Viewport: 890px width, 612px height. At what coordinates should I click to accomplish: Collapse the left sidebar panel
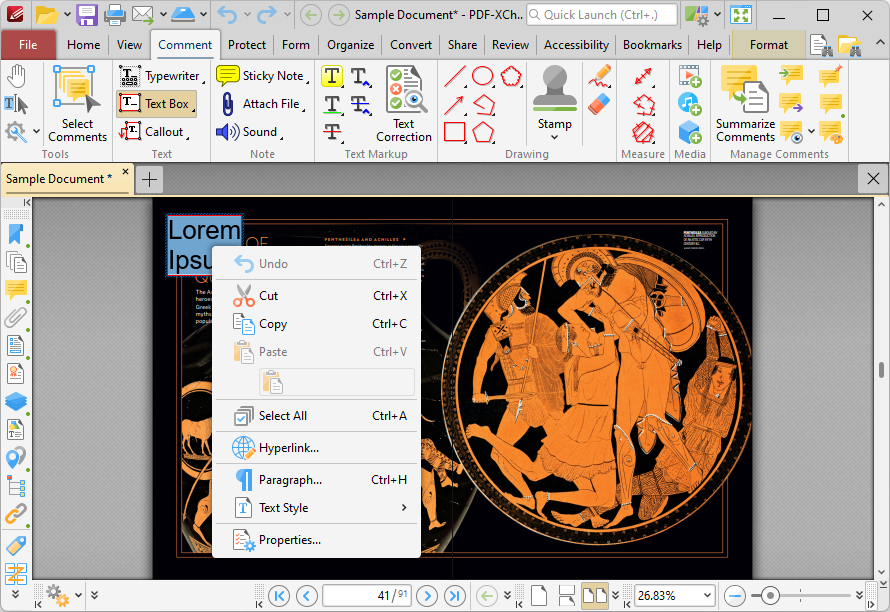pyautogui.click(x=27, y=203)
